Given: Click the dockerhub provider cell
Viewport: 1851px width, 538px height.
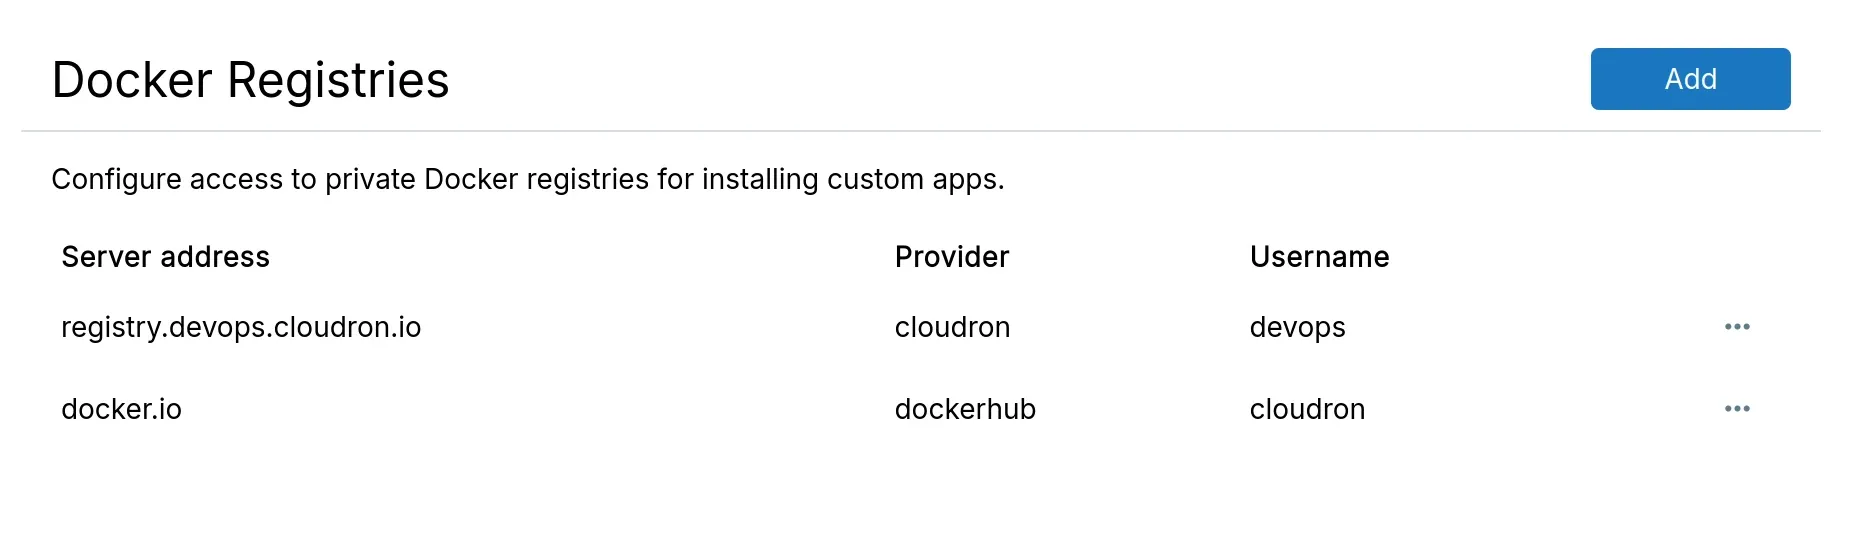Looking at the screenshot, I should [x=965, y=409].
